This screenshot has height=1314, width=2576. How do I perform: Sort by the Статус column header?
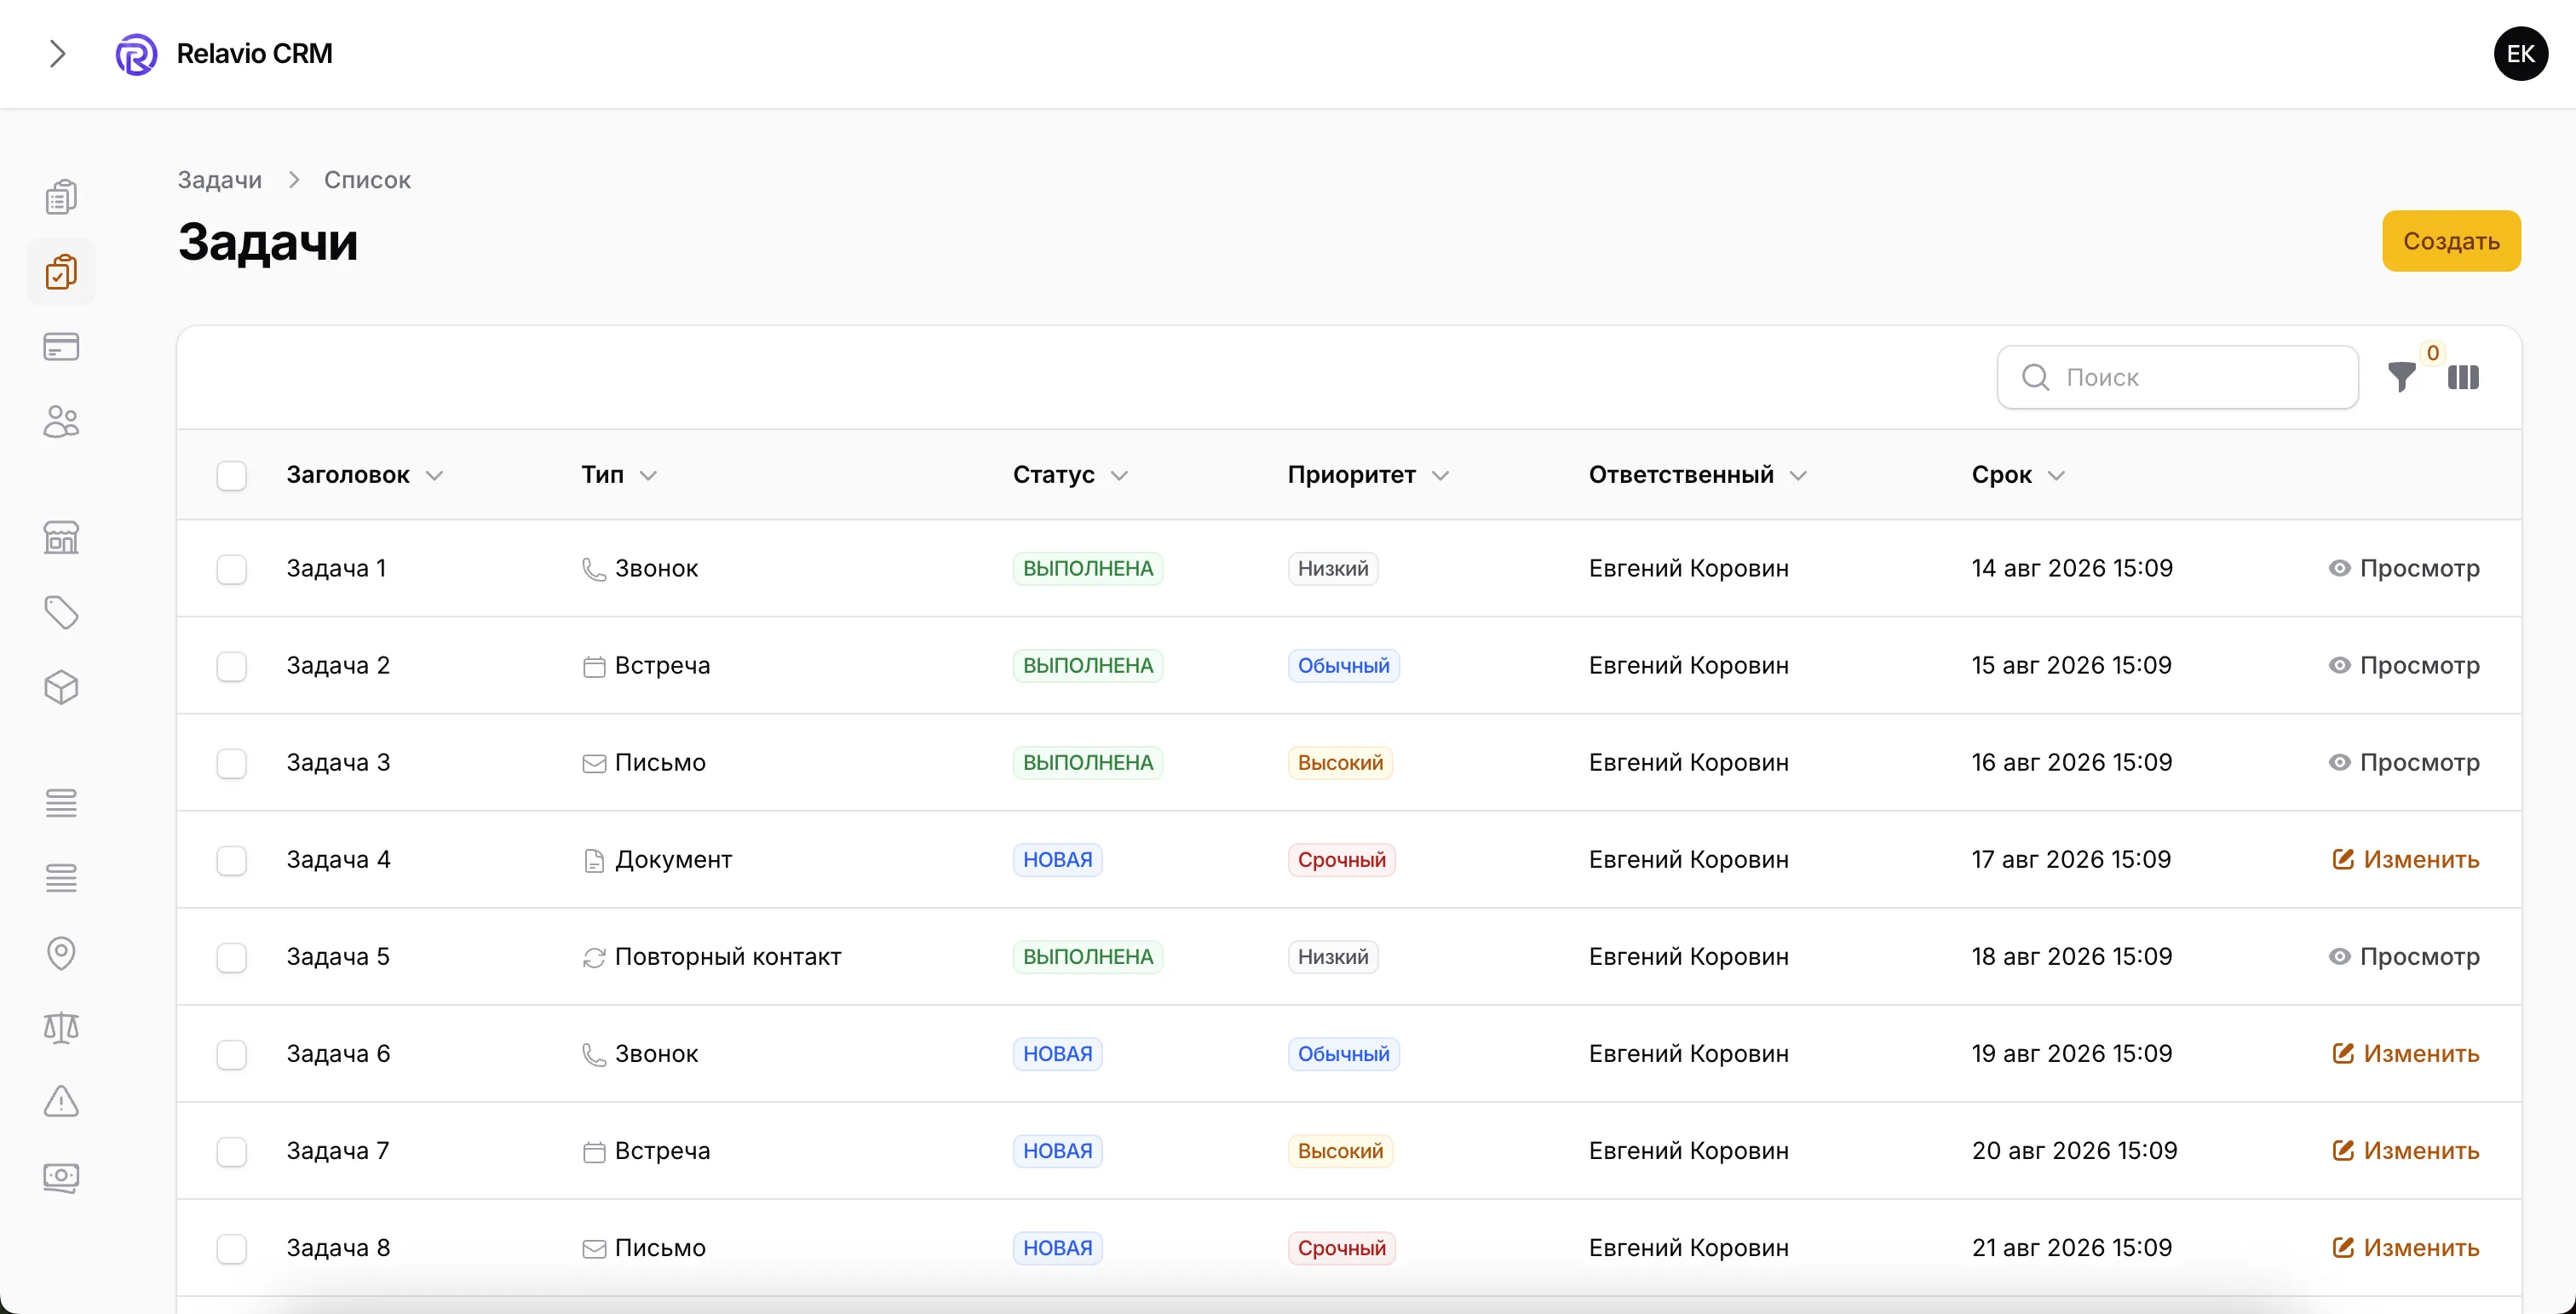(1070, 475)
